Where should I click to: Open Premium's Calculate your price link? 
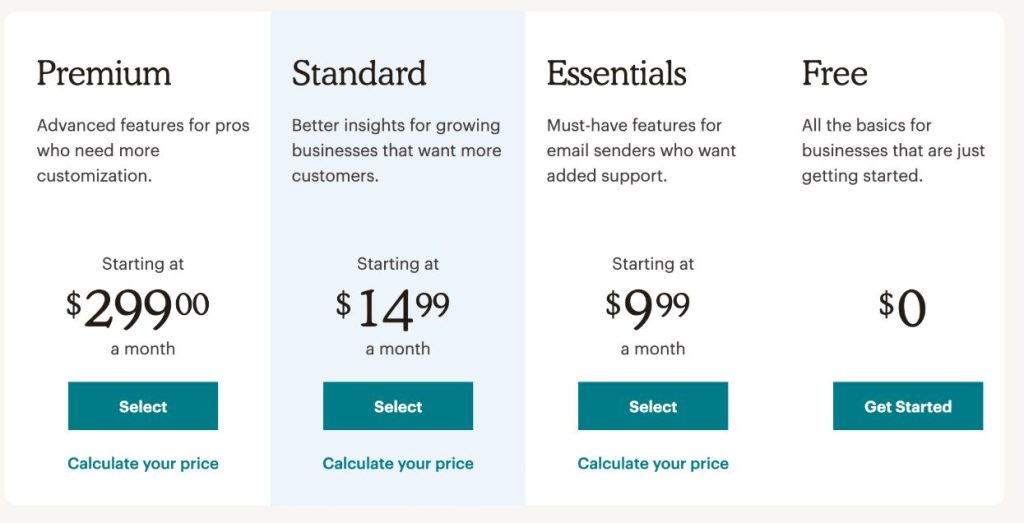(x=143, y=464)
